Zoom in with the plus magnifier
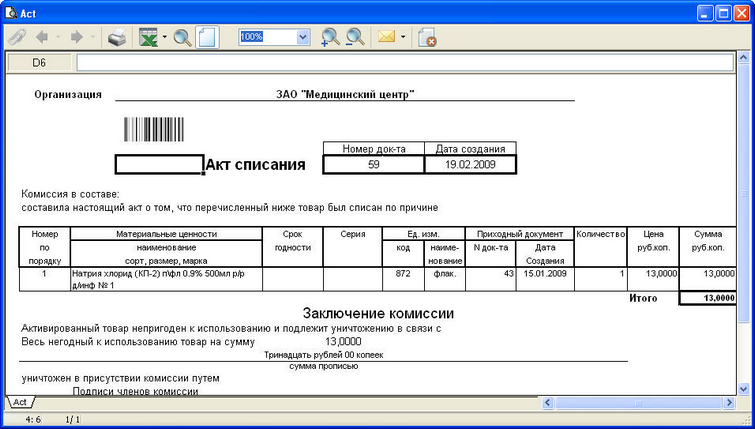Viewport: 755px width, 429px height. click(330, 38)
